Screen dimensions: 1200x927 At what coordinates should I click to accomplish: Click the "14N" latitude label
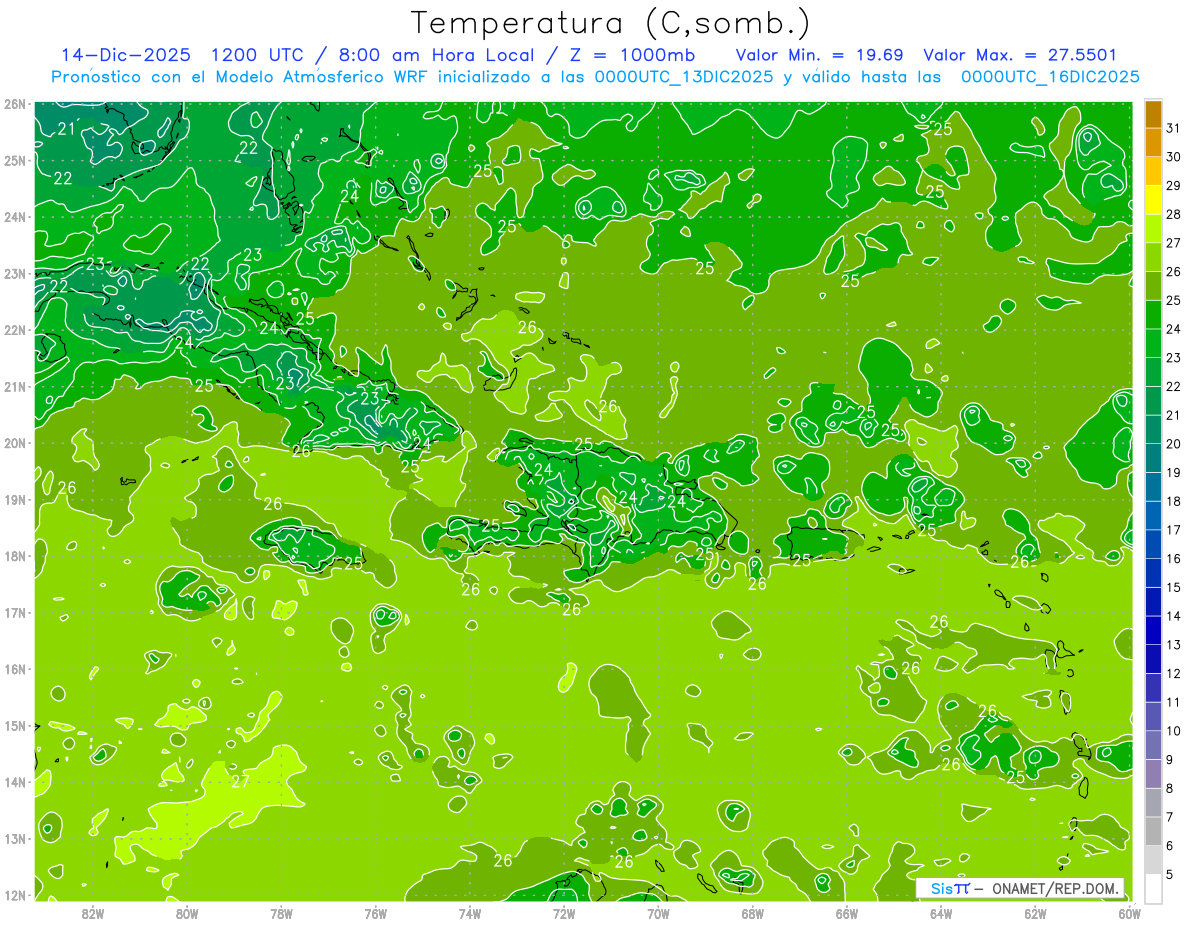(14, 782)
